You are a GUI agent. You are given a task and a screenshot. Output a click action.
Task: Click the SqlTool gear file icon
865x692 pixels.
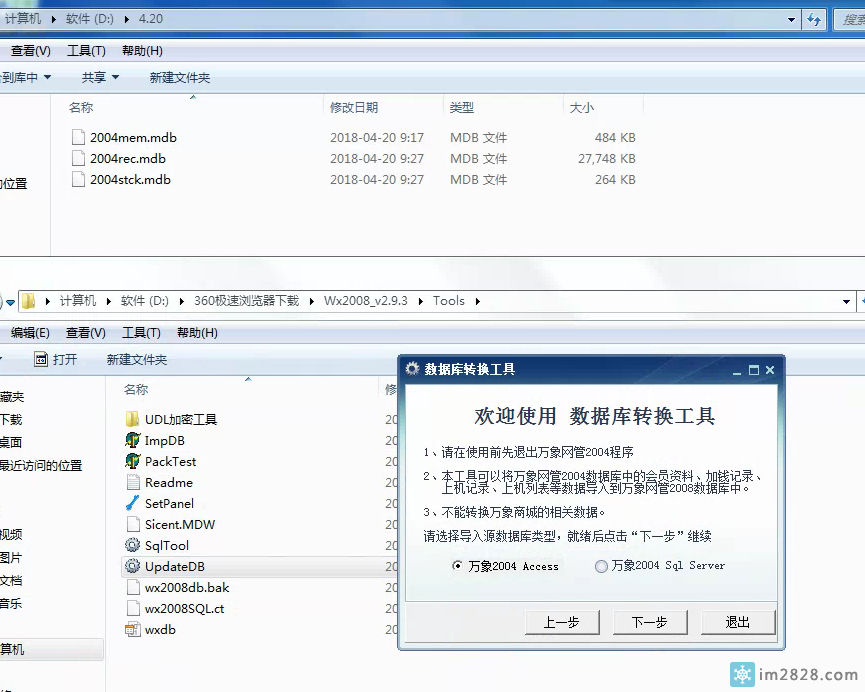pos(132,546)
